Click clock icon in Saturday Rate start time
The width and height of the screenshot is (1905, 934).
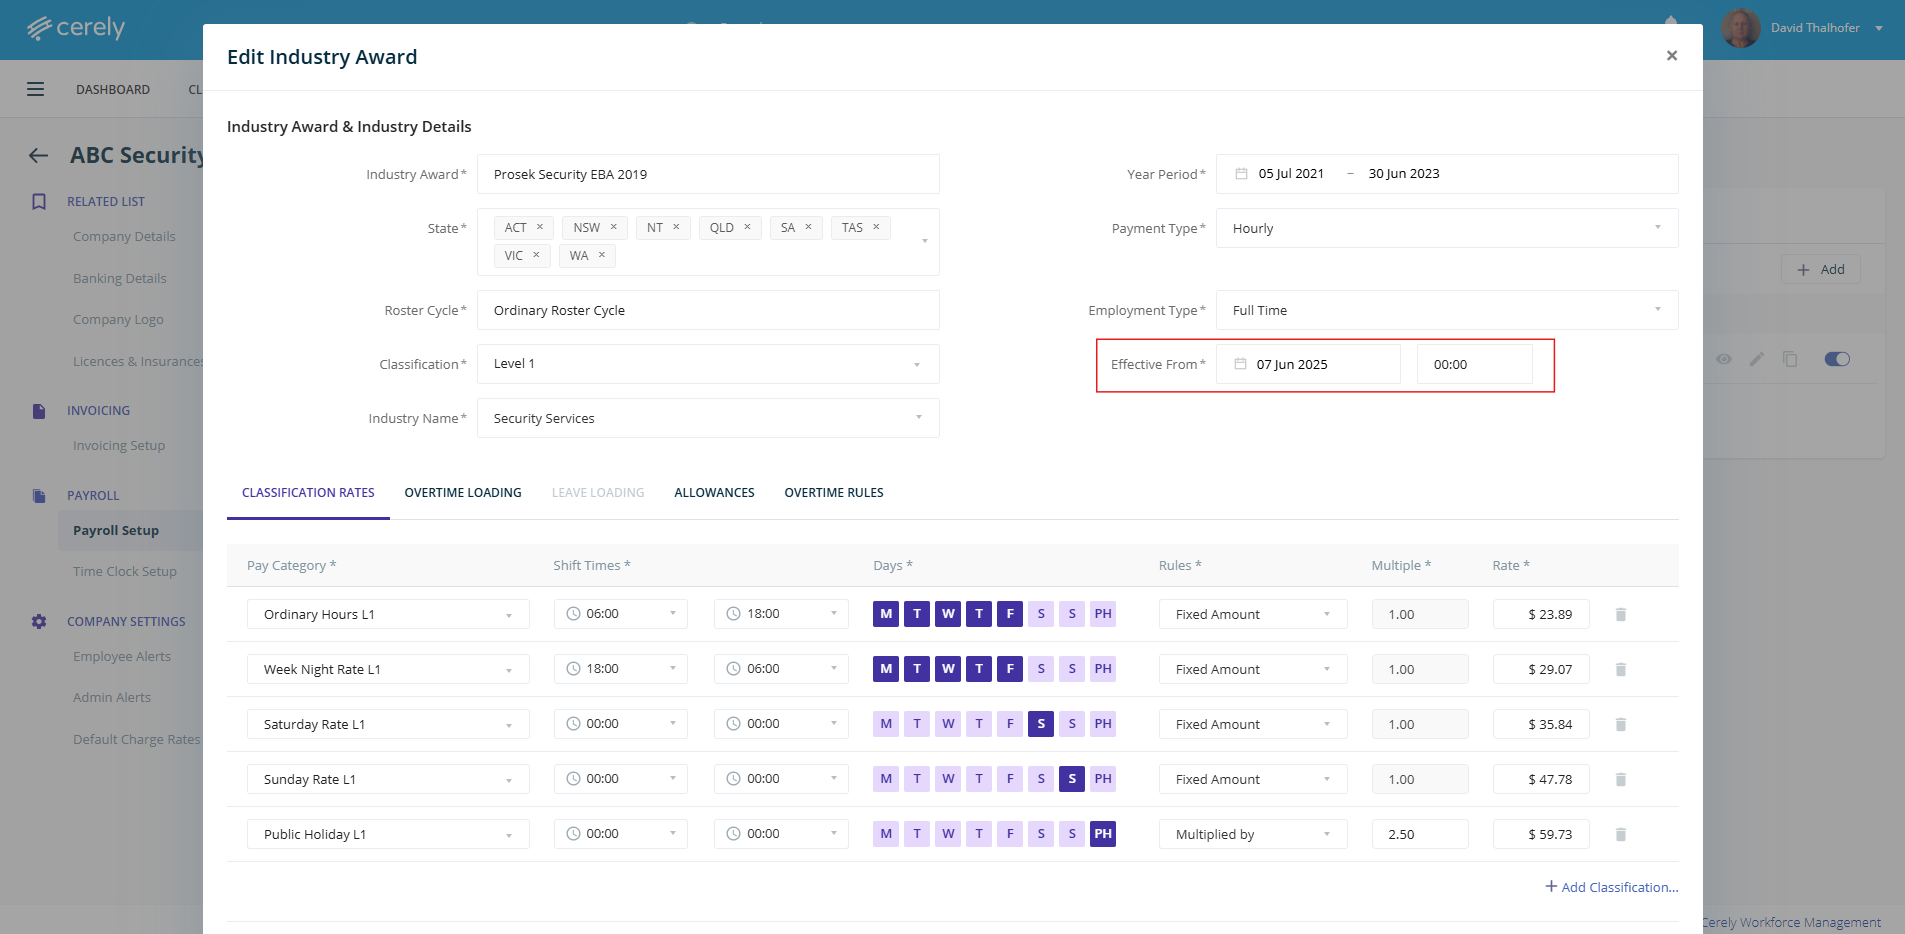point(573,724)
